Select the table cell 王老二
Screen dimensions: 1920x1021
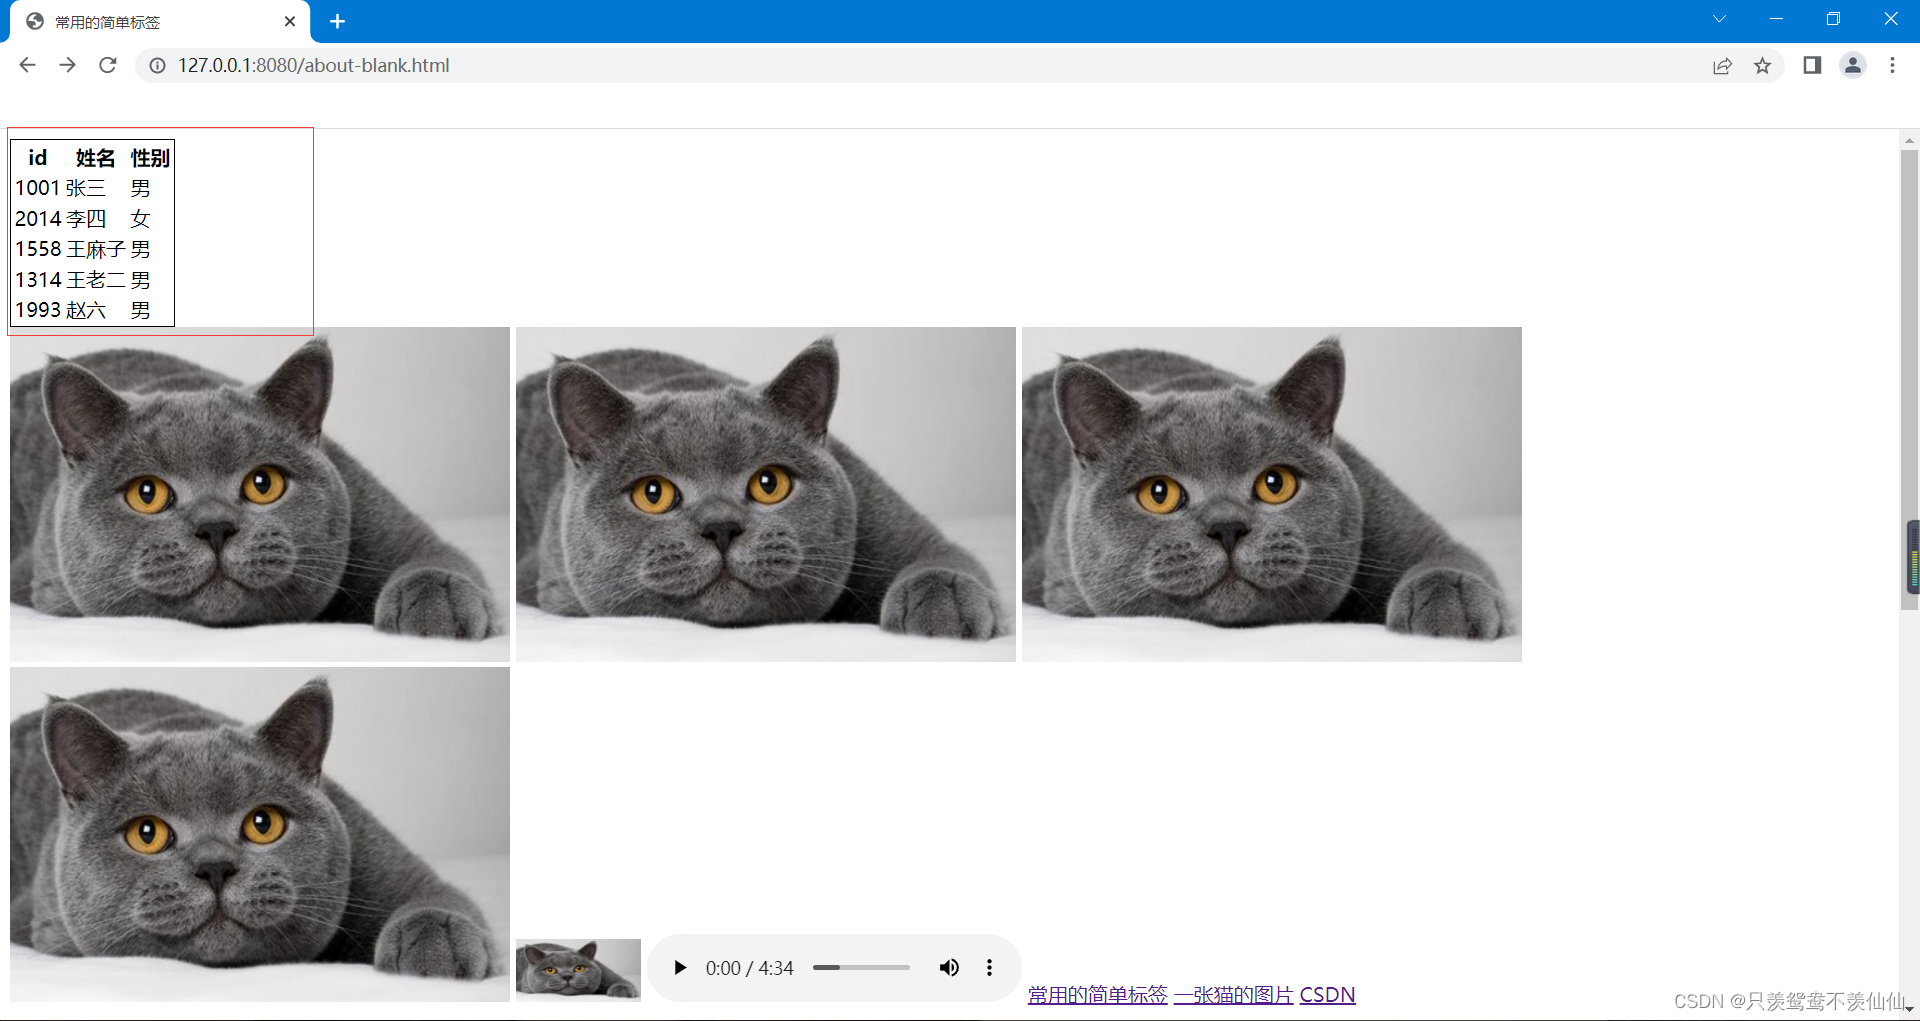click(96, 280)
